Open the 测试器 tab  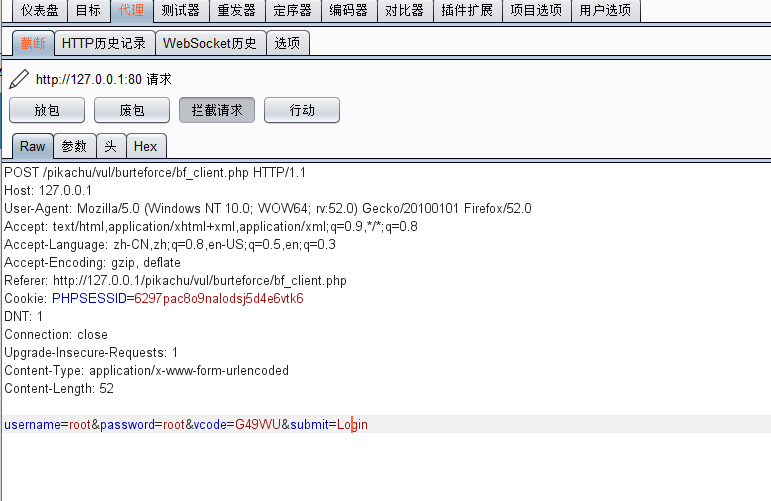point(181,10)
